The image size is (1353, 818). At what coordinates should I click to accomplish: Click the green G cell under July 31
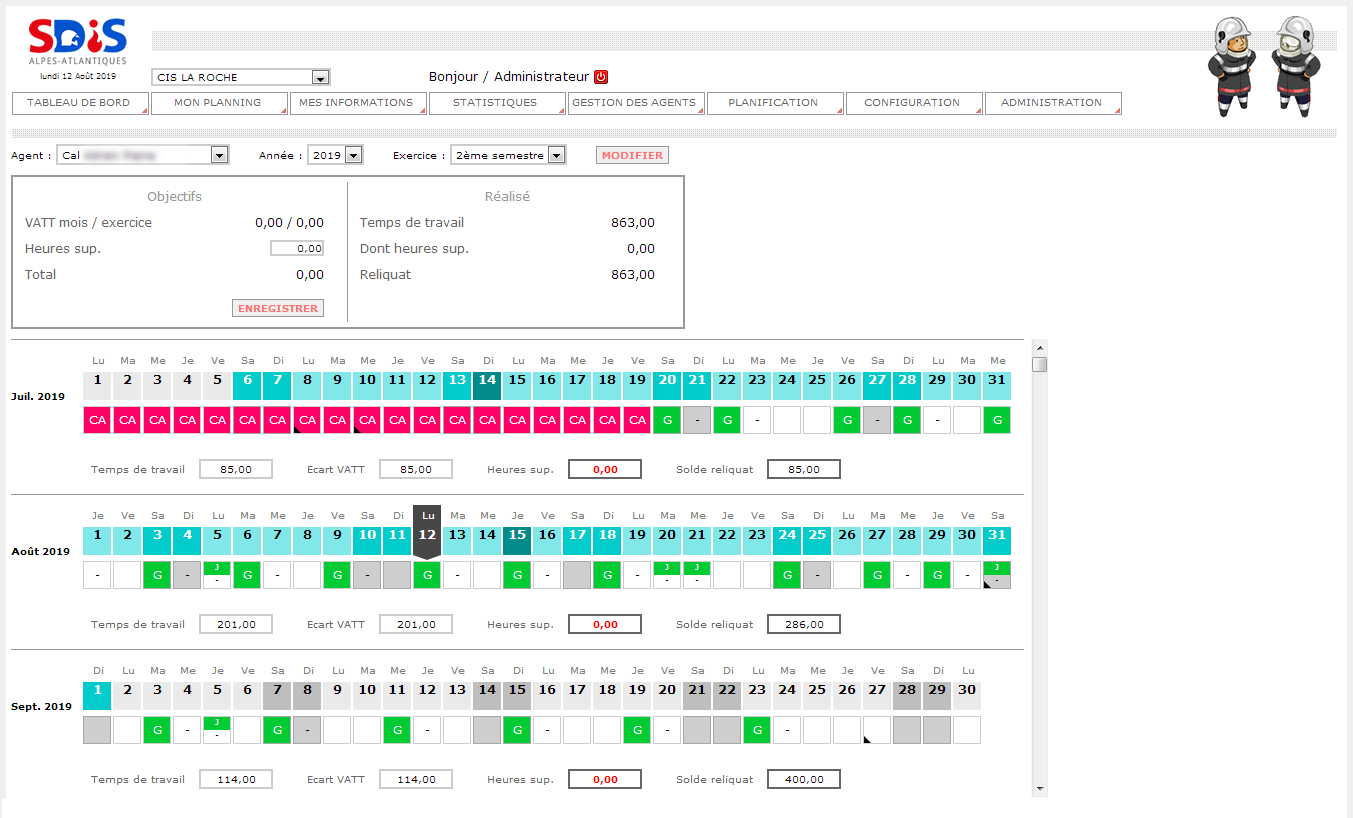click(997, 420)
